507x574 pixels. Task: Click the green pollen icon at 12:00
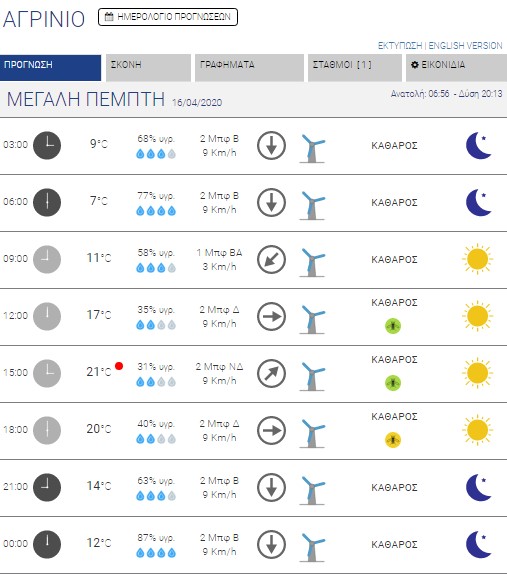[393, 326]
